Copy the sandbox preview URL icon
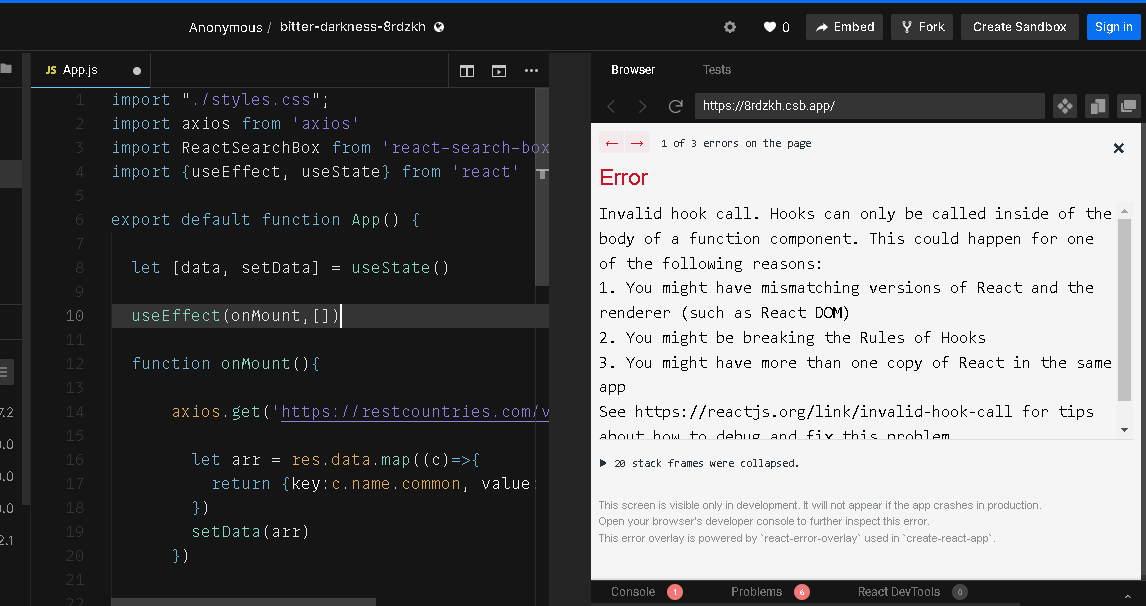The width and height of the screenshot is (1146, 606). (1096, 106)
